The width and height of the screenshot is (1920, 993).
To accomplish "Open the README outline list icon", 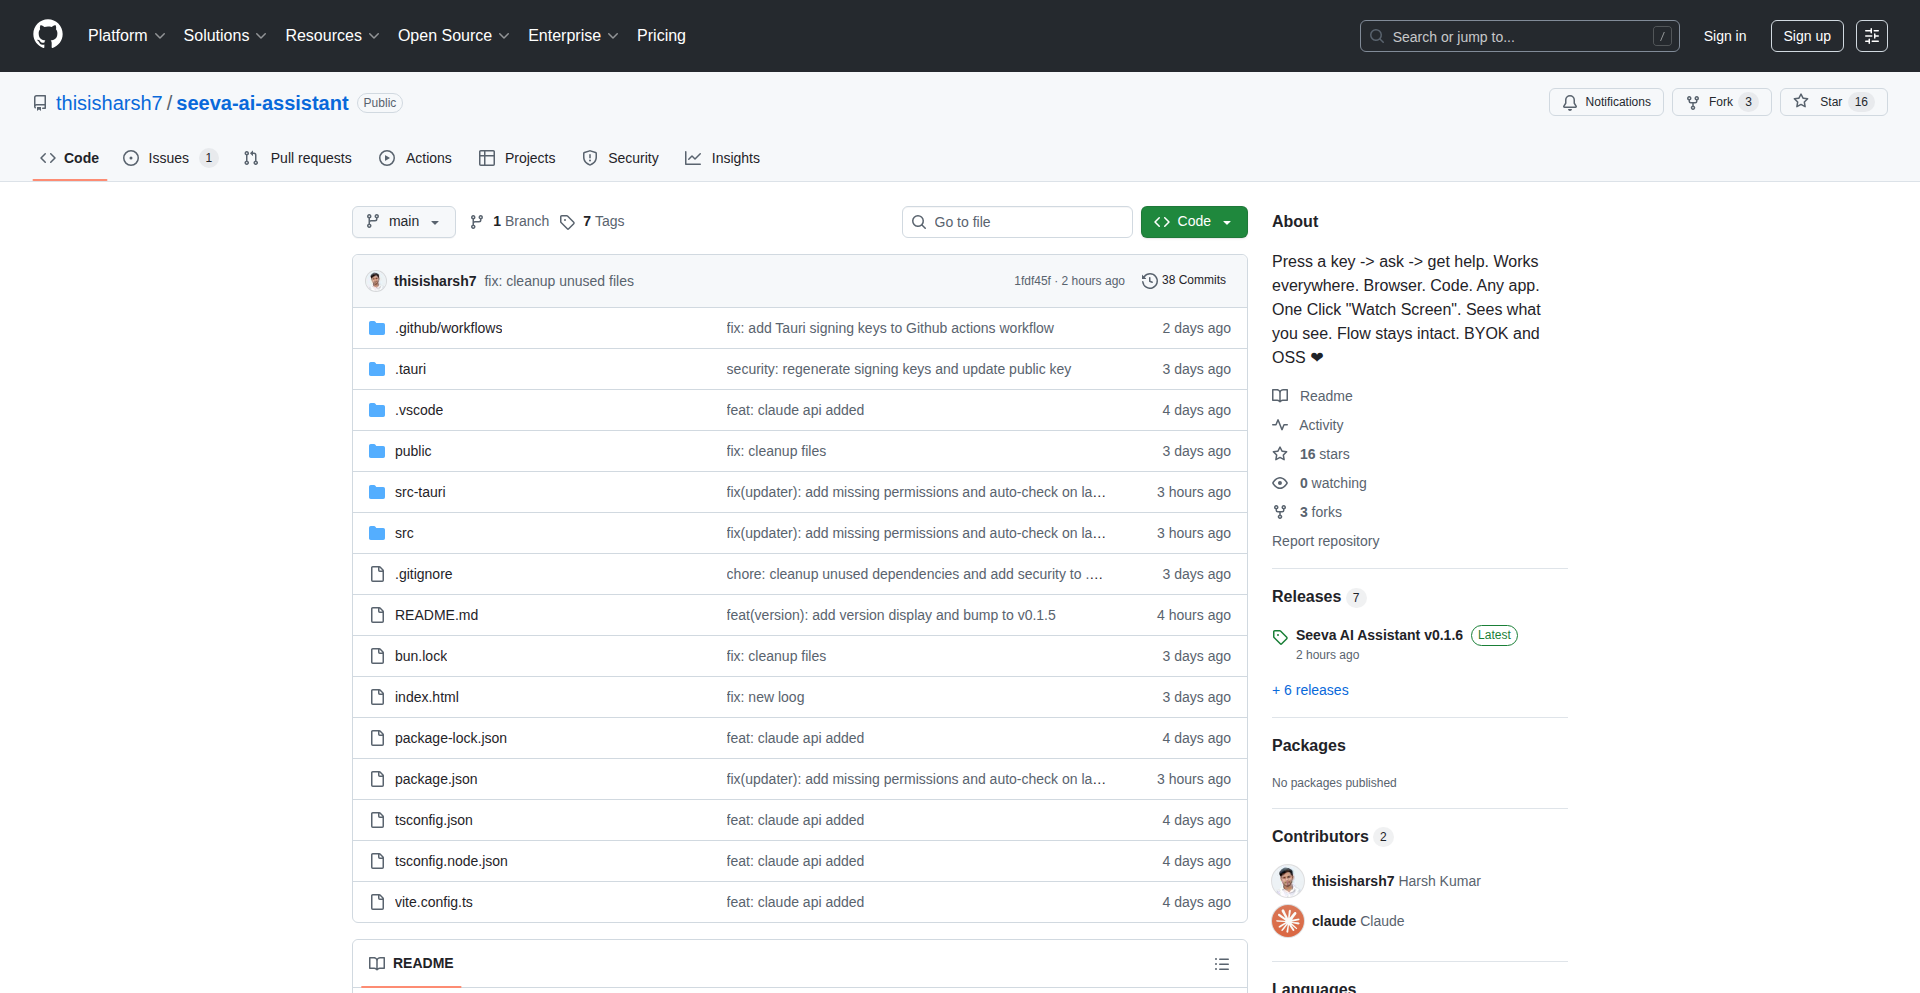I will [x=1221, y=963].
